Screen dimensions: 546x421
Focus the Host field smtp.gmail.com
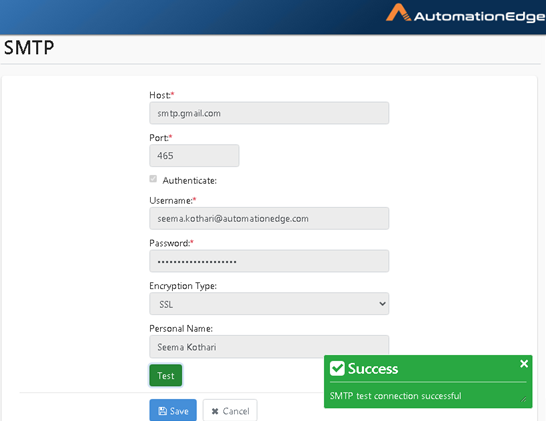click(x=269, y=113)
